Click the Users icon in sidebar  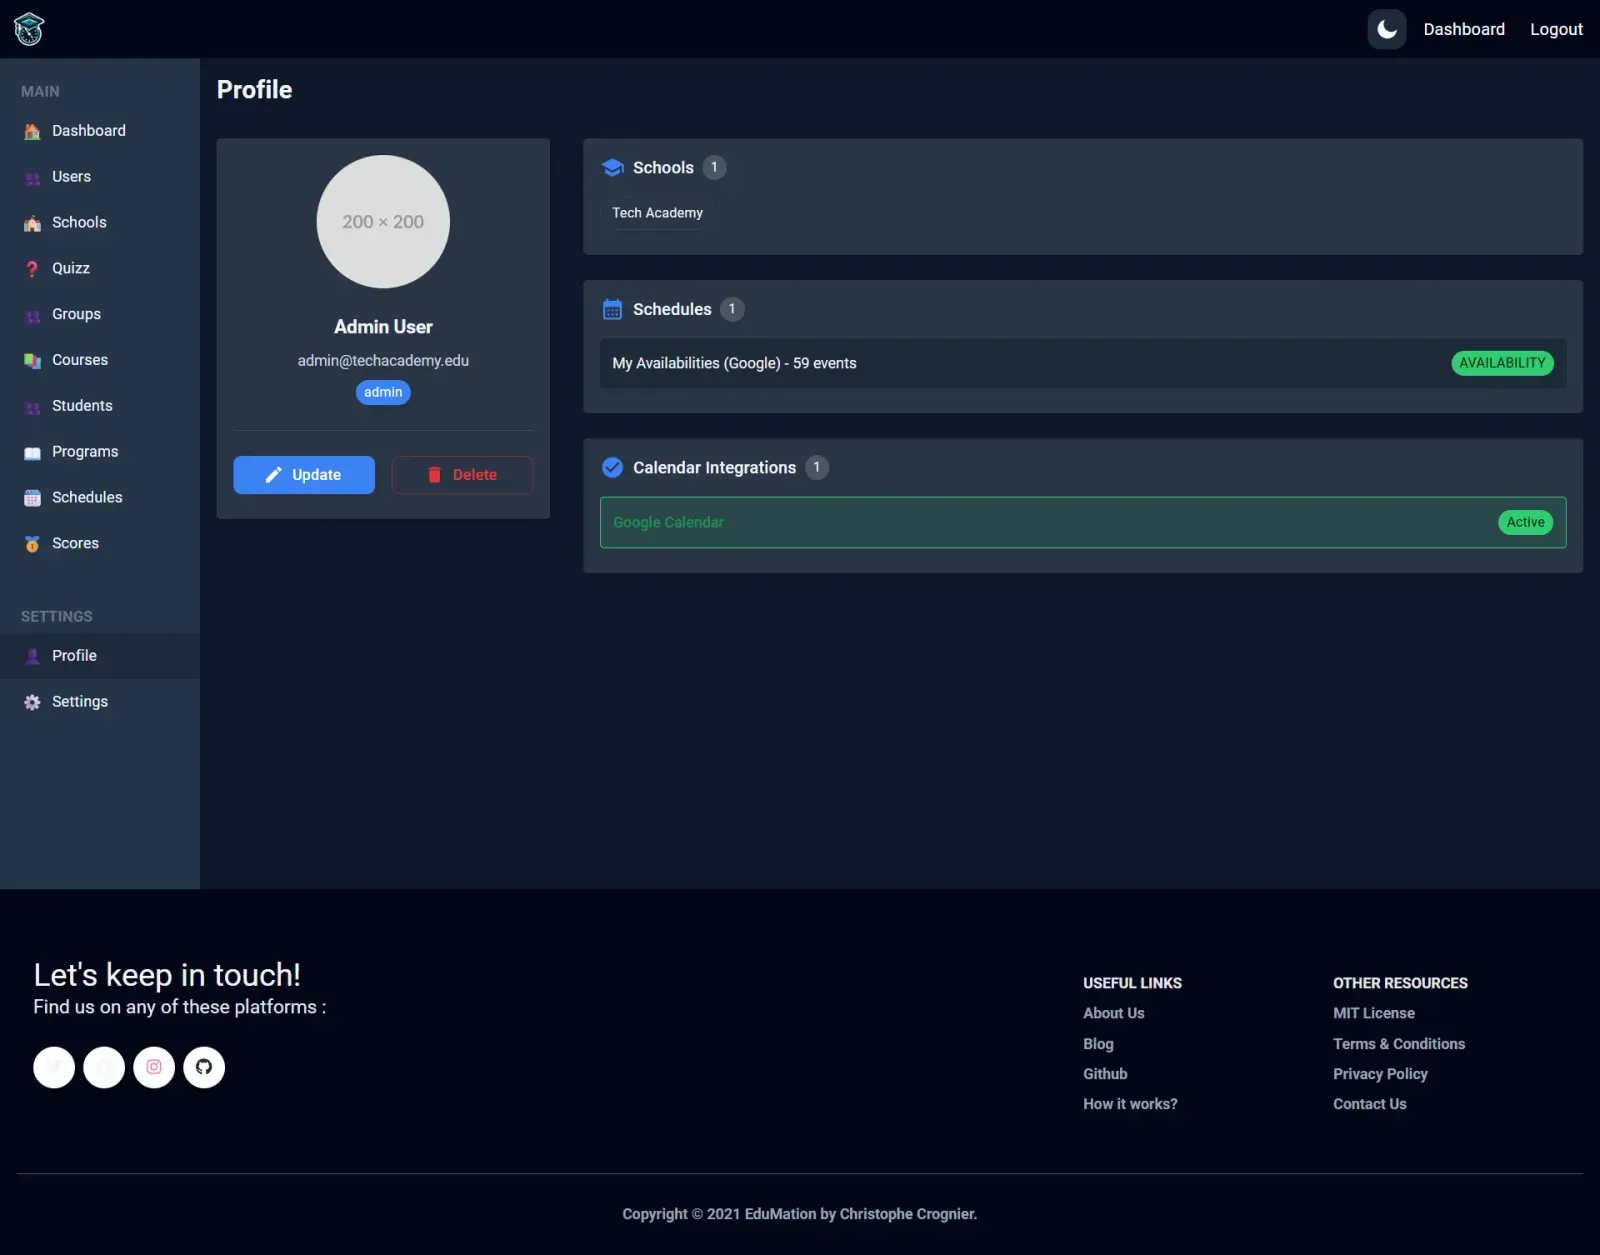(x=32, y=177)
